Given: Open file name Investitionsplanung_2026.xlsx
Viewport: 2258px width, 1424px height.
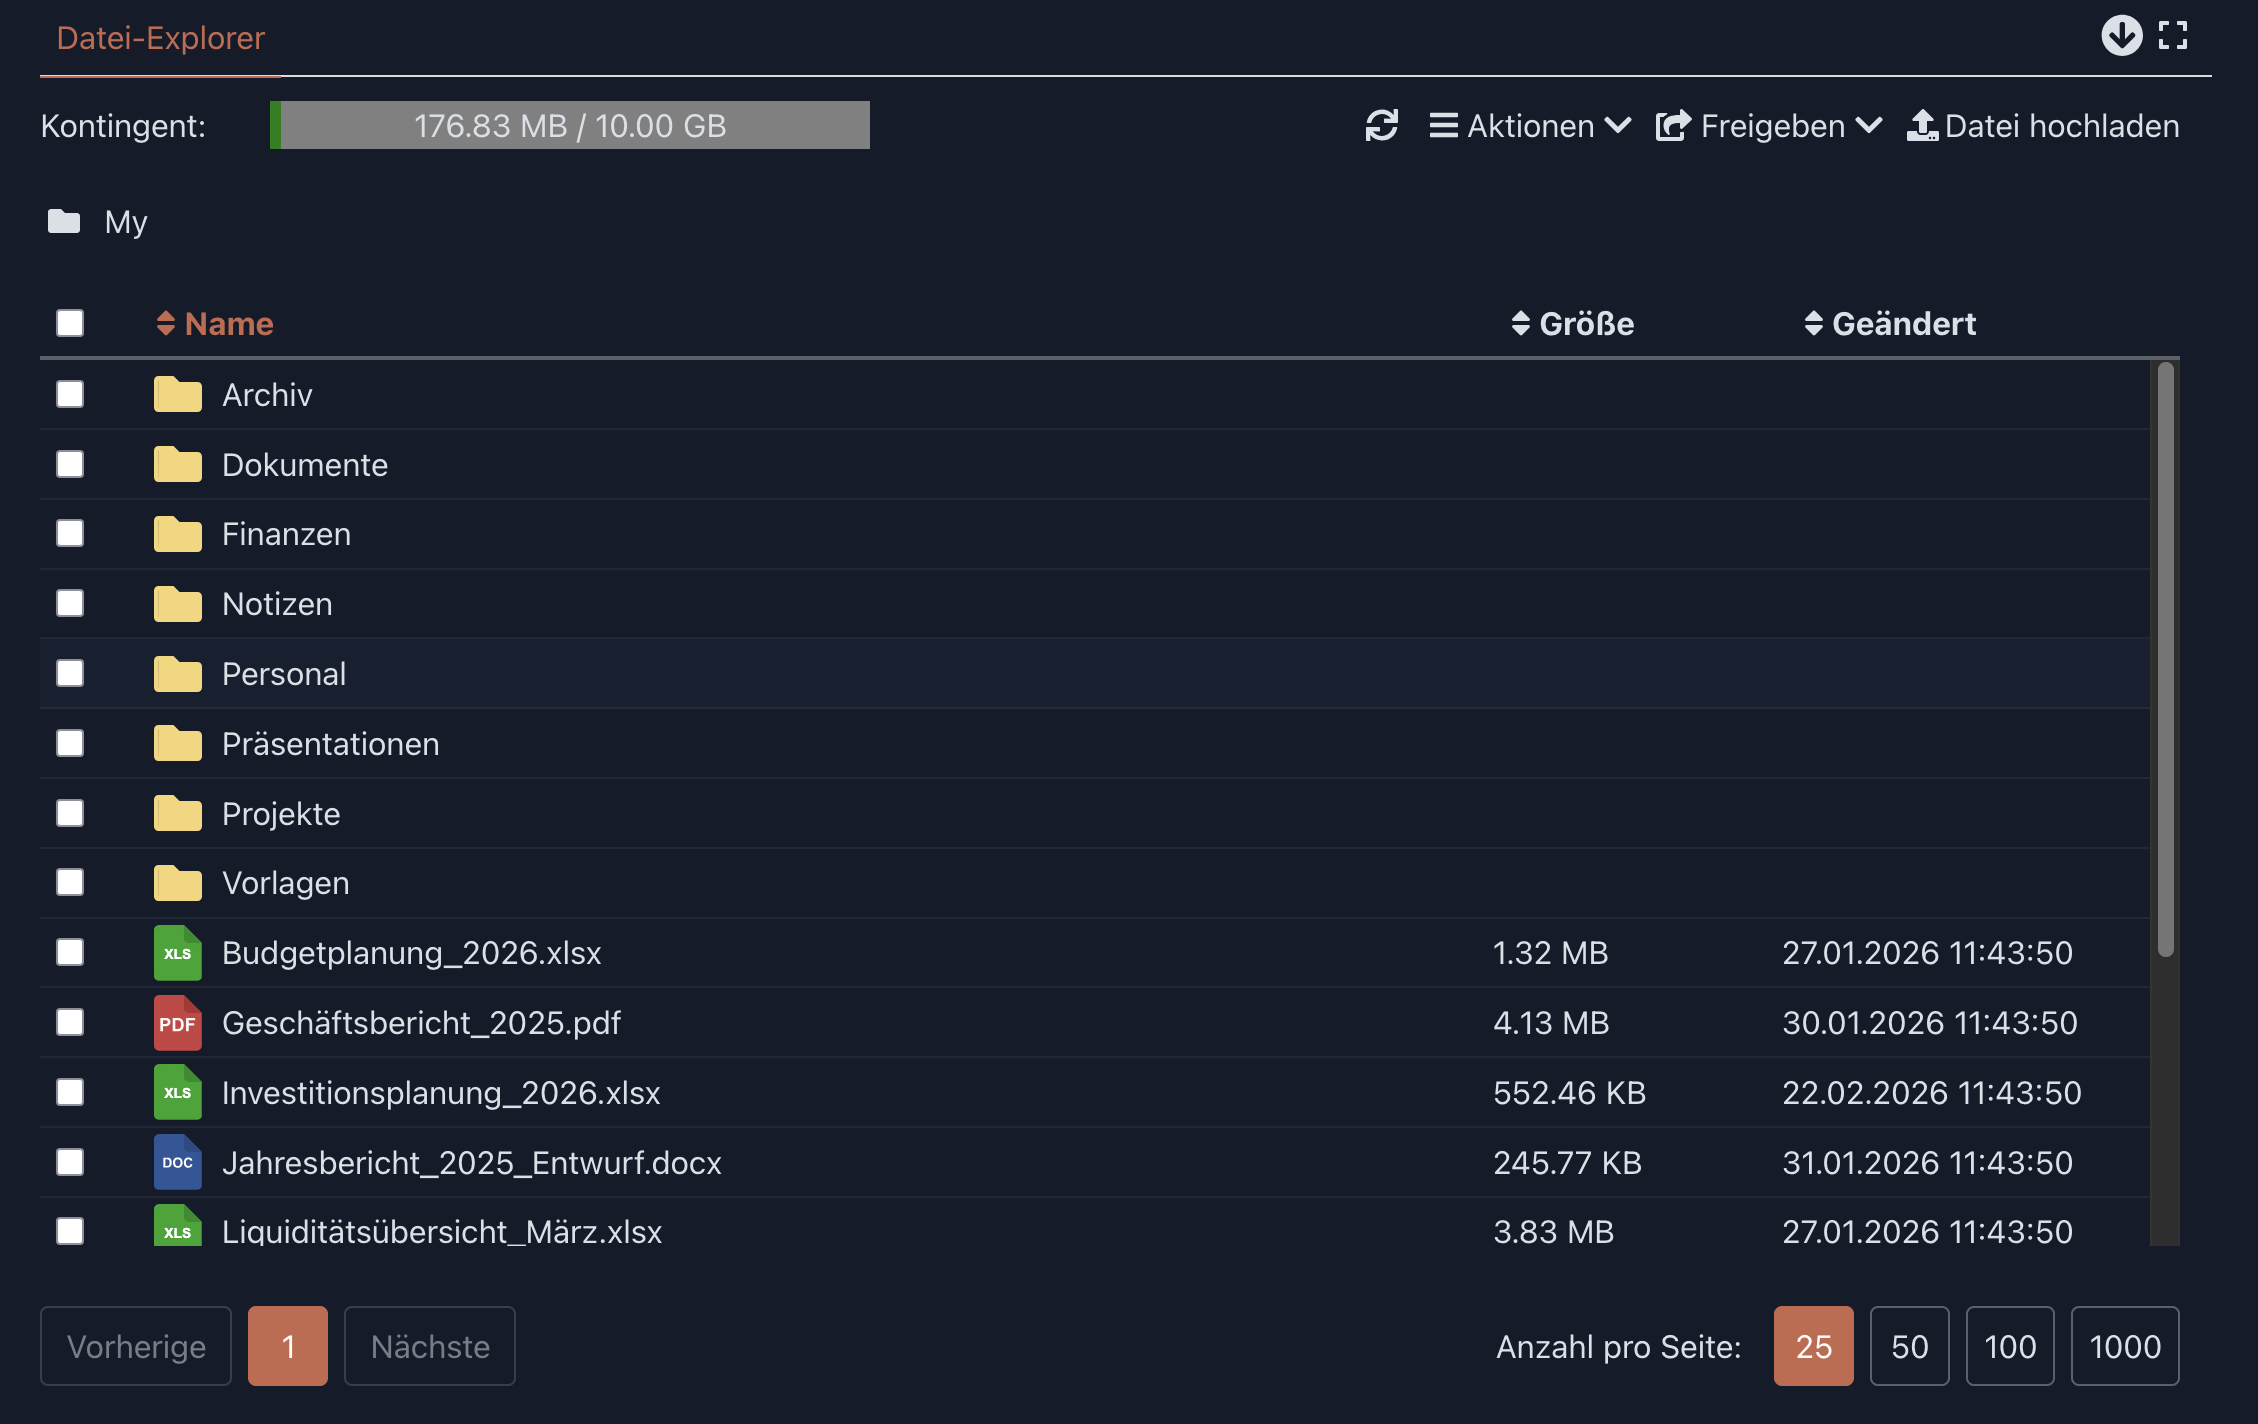Looking at the screenshot, I should [x=441, y=1093].
